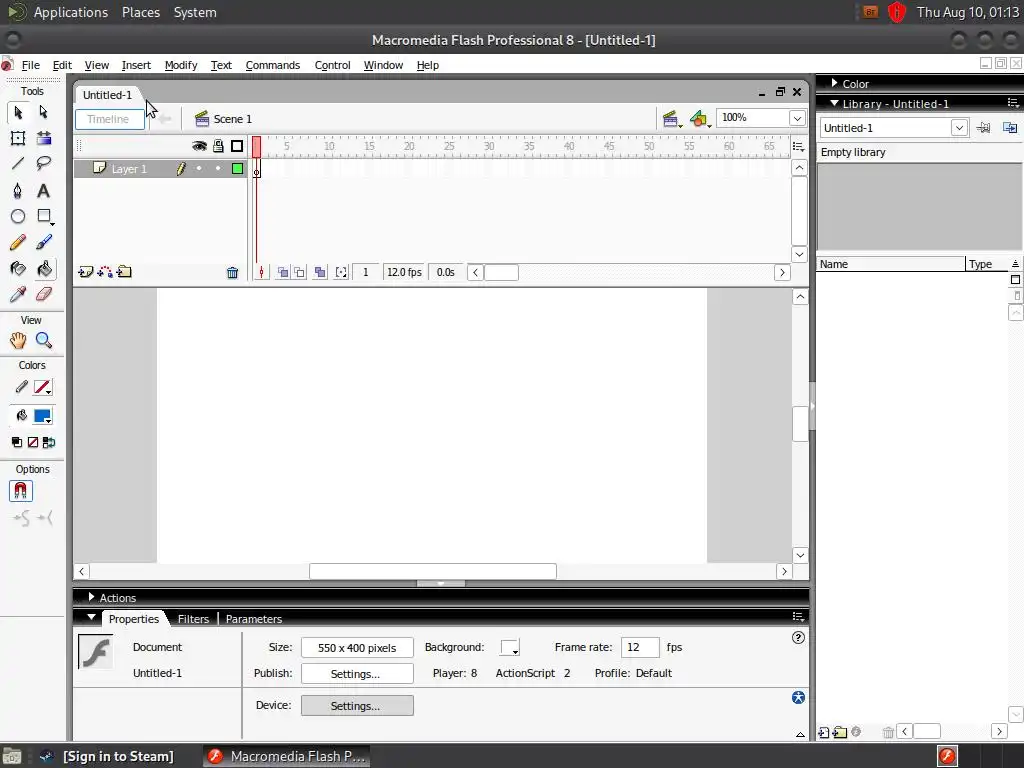Click the Onion Skin icon

click(x=283, y=272)
